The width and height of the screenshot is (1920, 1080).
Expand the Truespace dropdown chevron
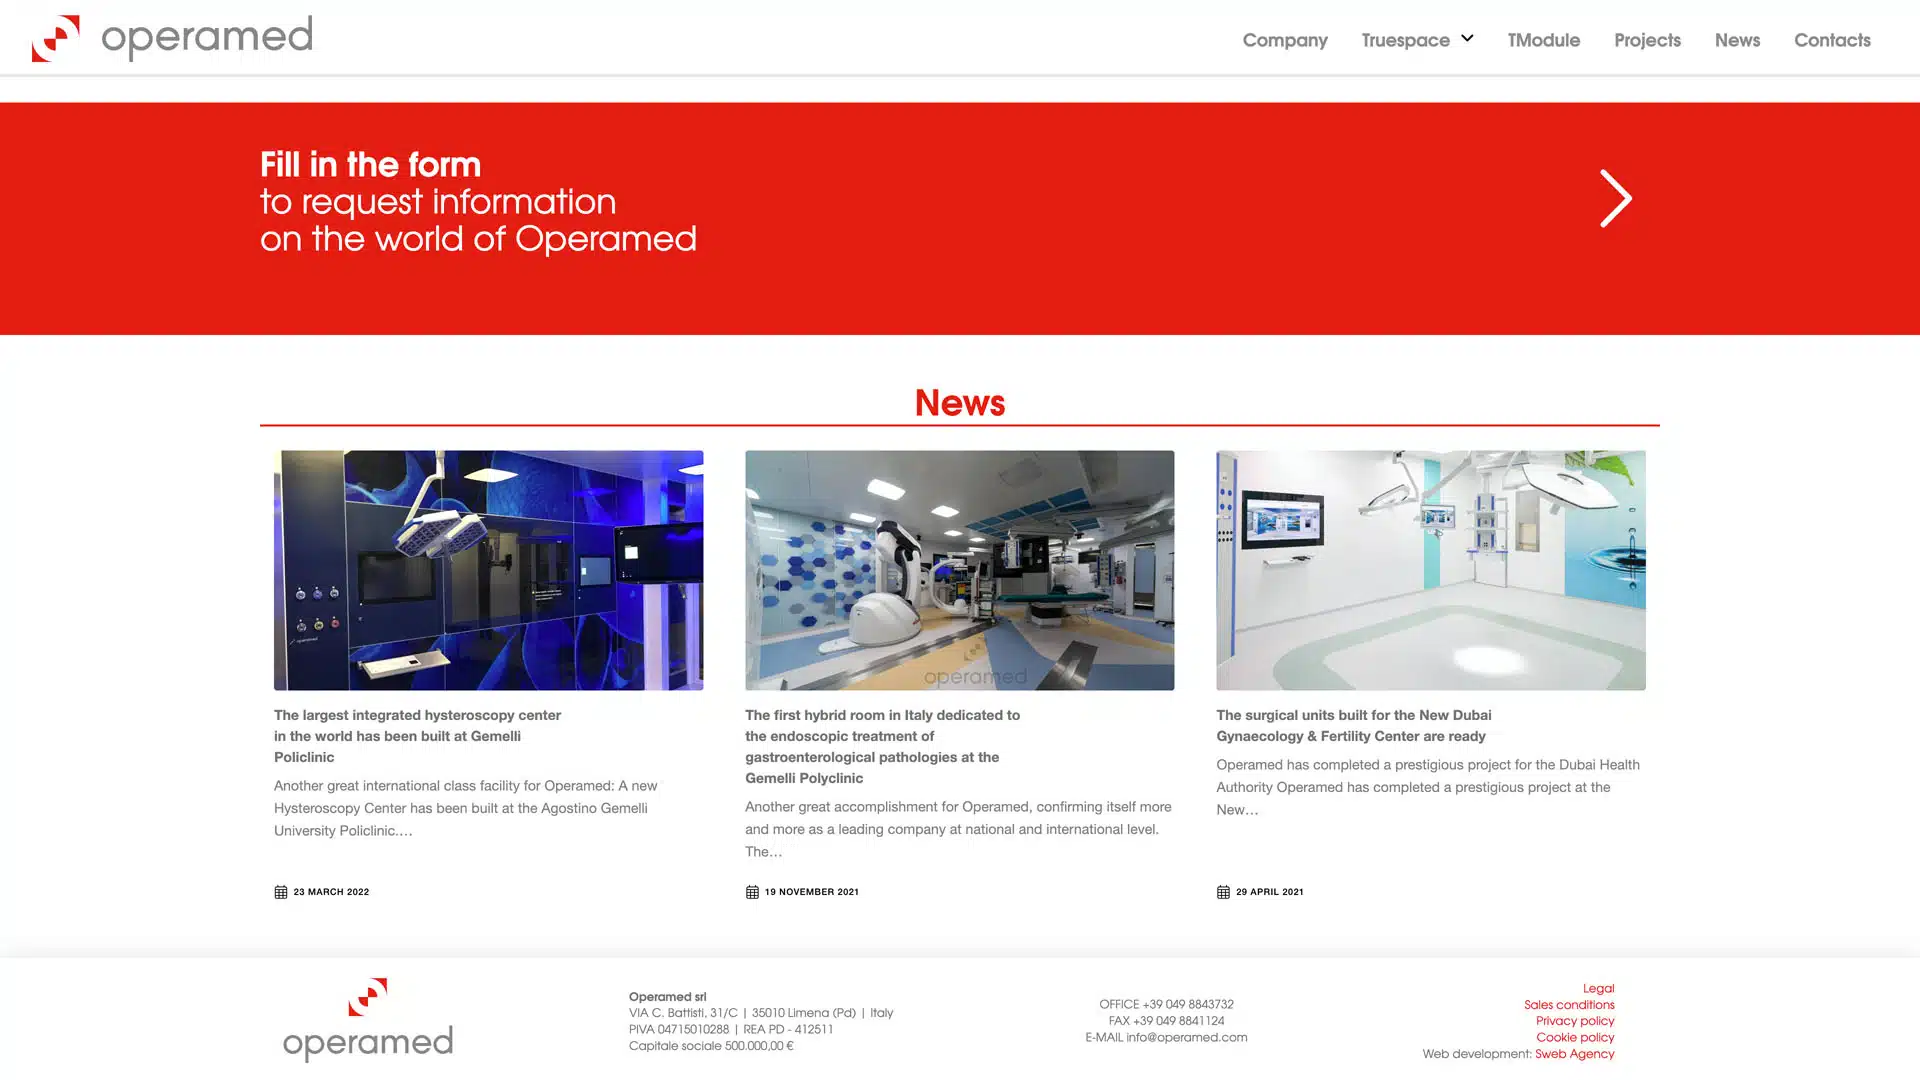[1467, 39]
